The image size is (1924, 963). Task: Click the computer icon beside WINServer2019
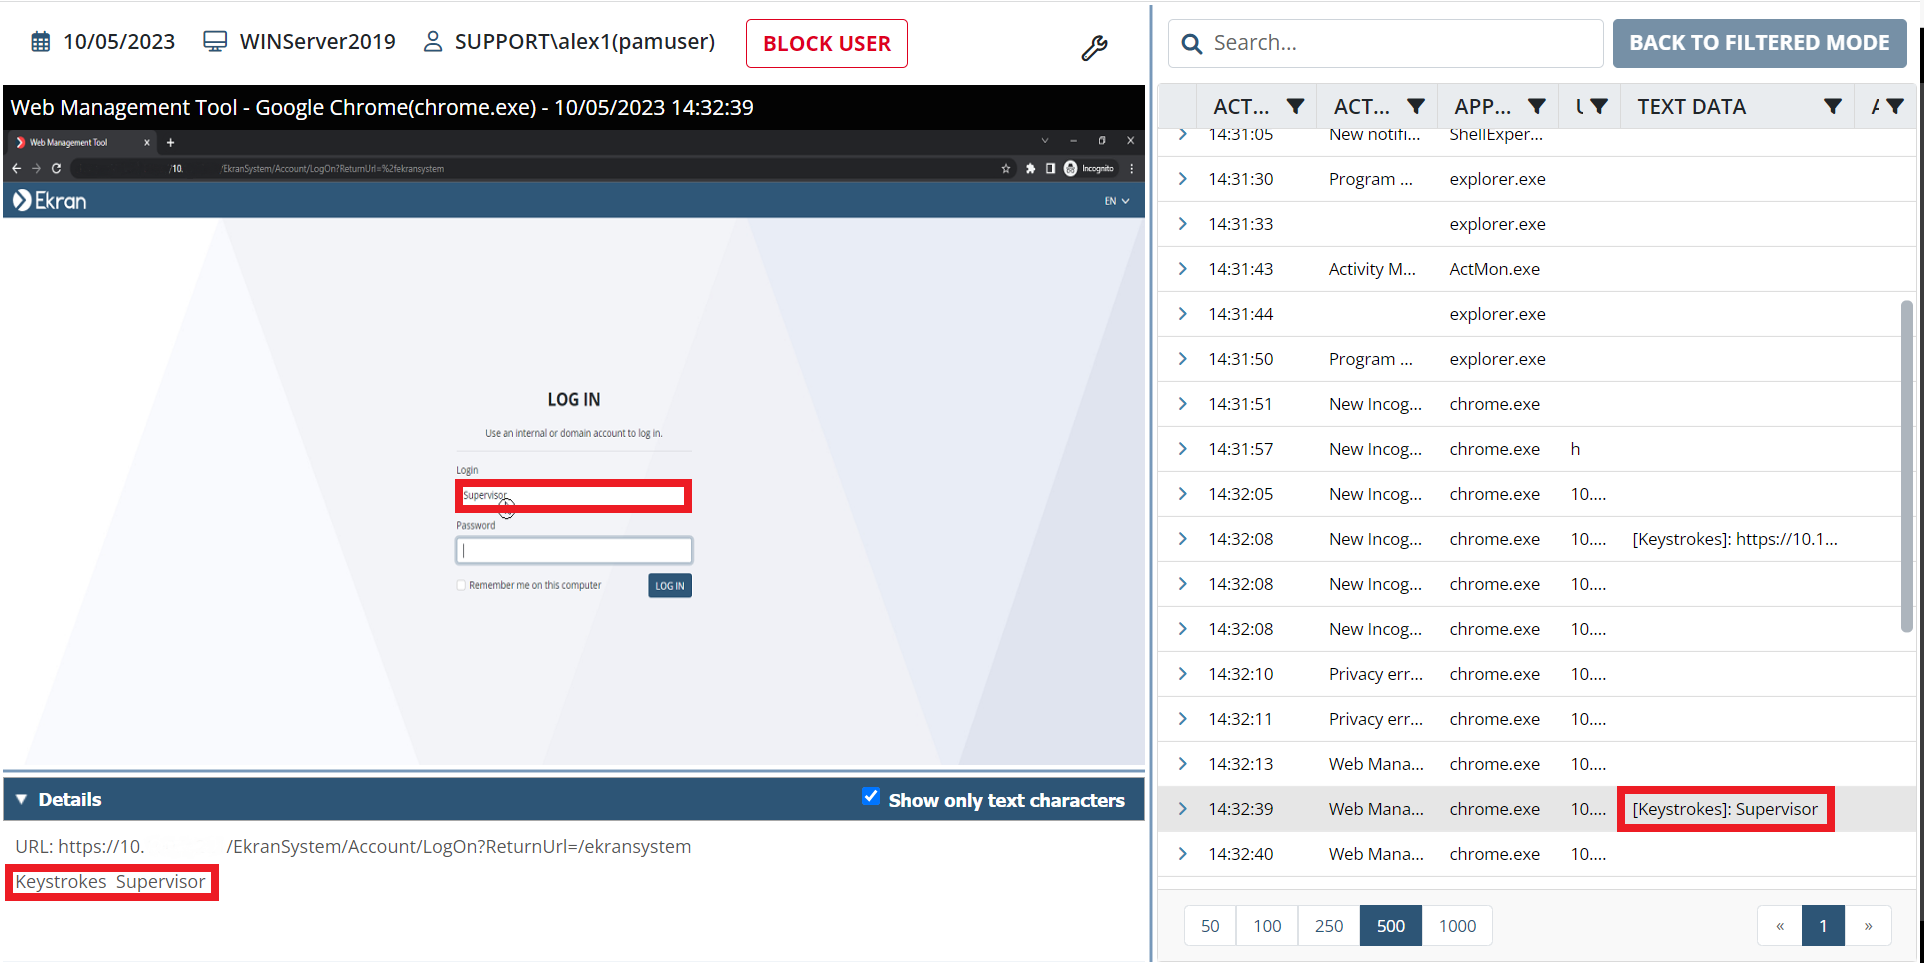(x=215, y=42)
